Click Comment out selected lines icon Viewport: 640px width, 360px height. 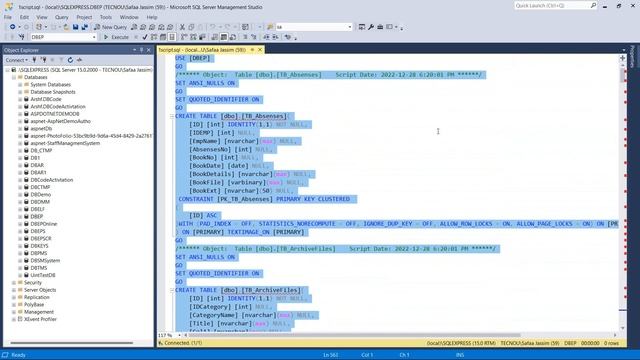pyautogui.click(x=245, y=37)
